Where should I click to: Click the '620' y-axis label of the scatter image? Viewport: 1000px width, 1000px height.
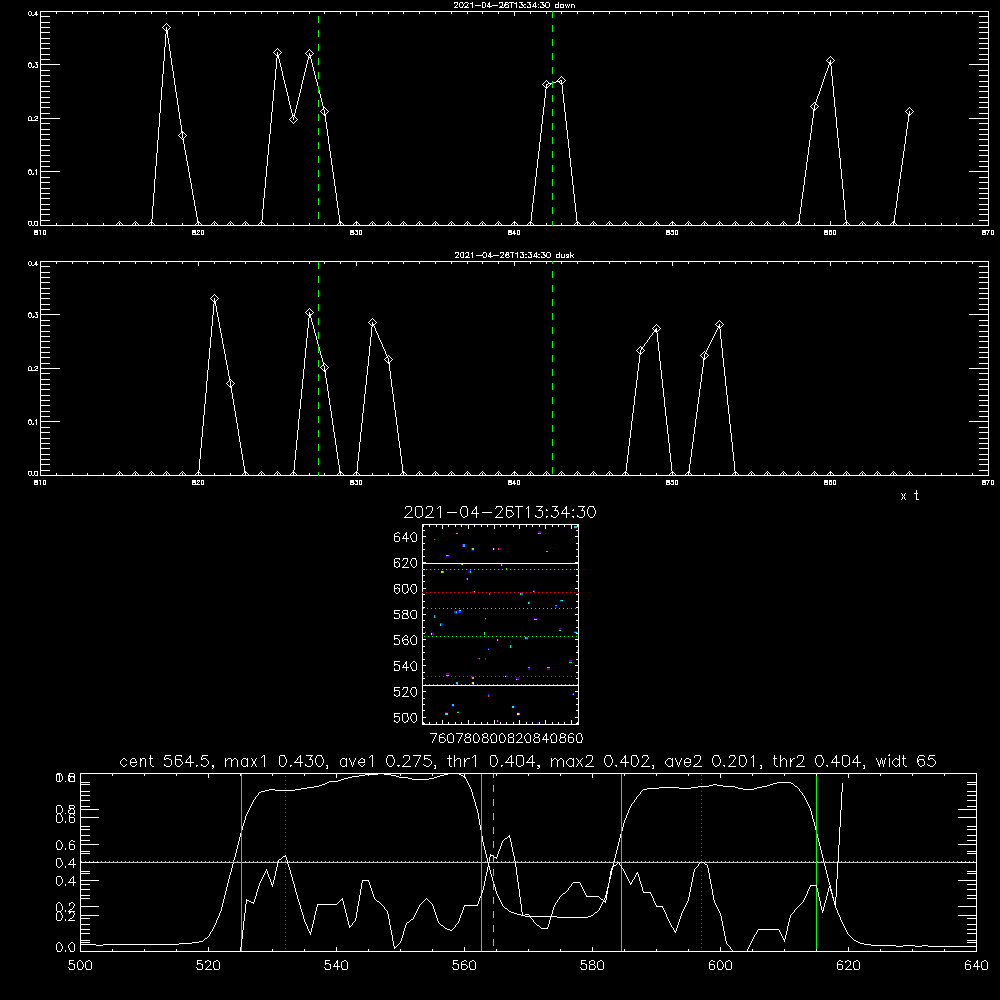coord(406,563)
